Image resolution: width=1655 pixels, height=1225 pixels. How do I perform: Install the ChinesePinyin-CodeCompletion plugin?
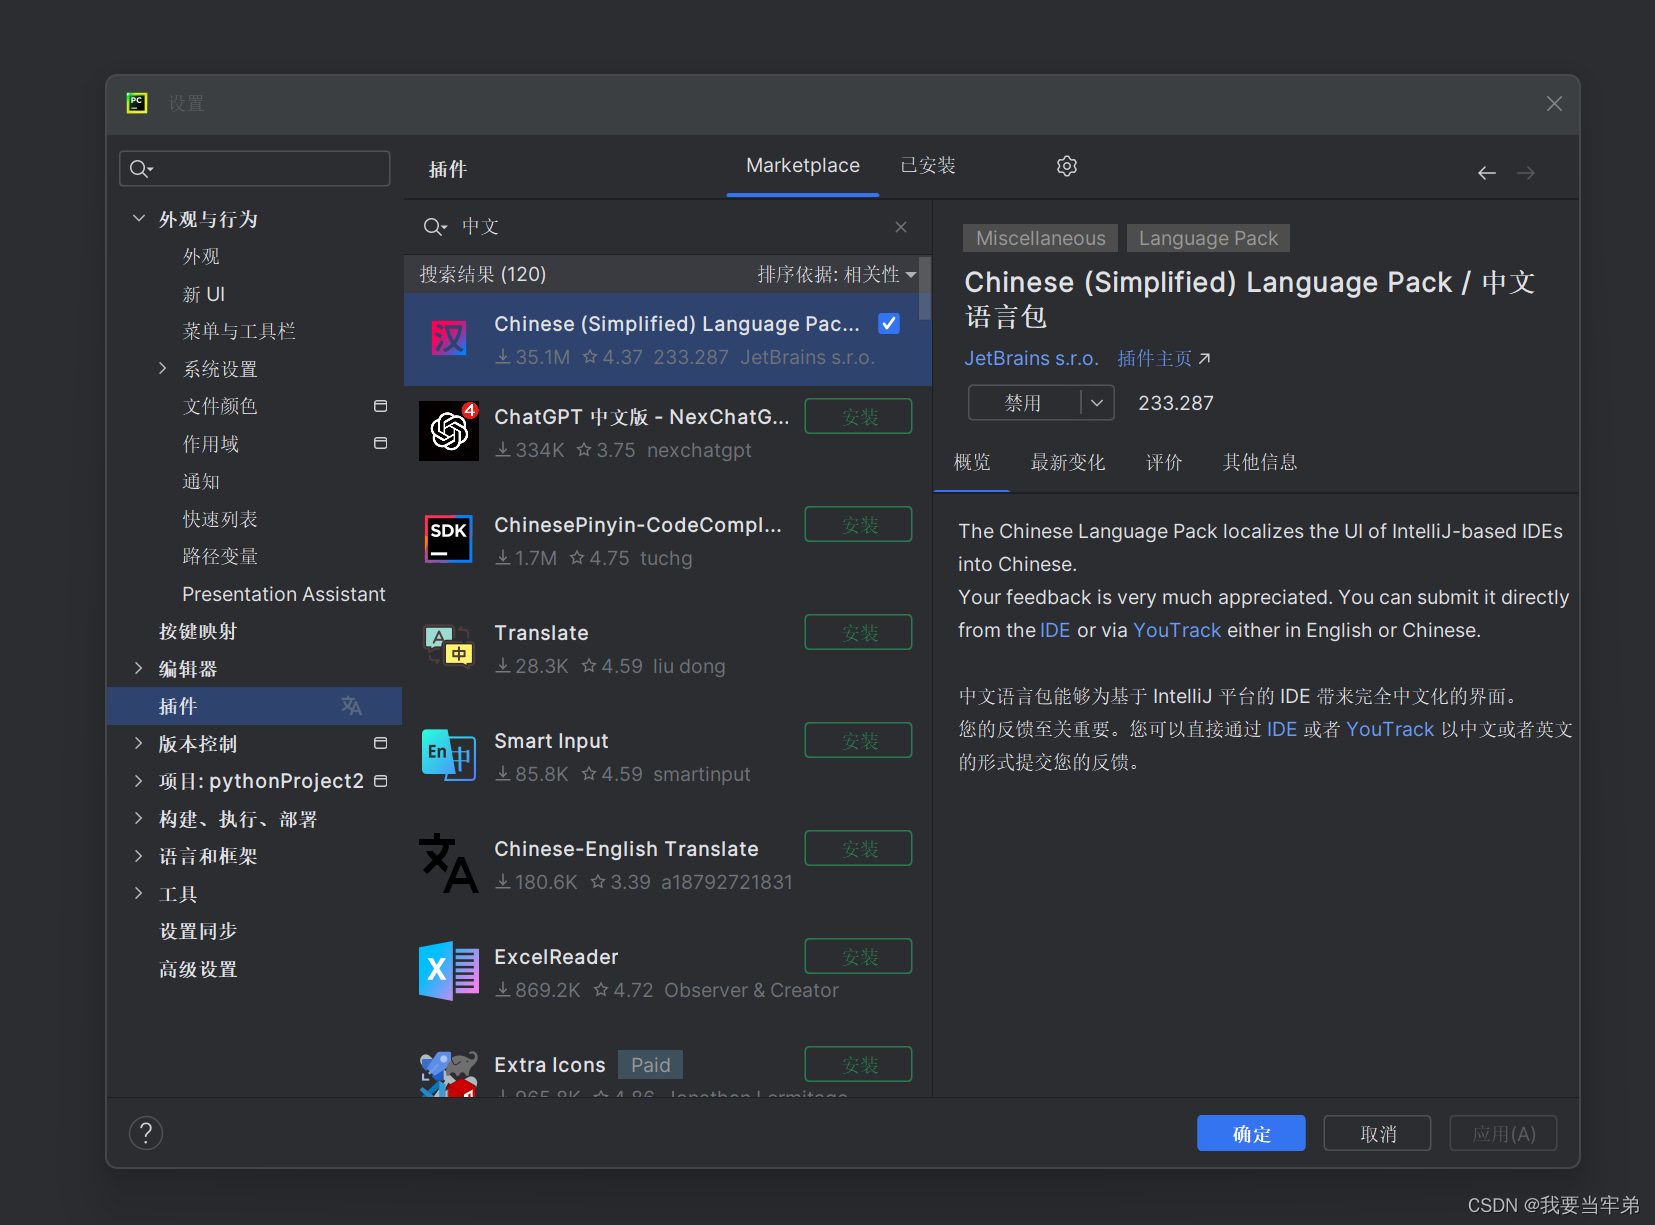coord(859,525)
